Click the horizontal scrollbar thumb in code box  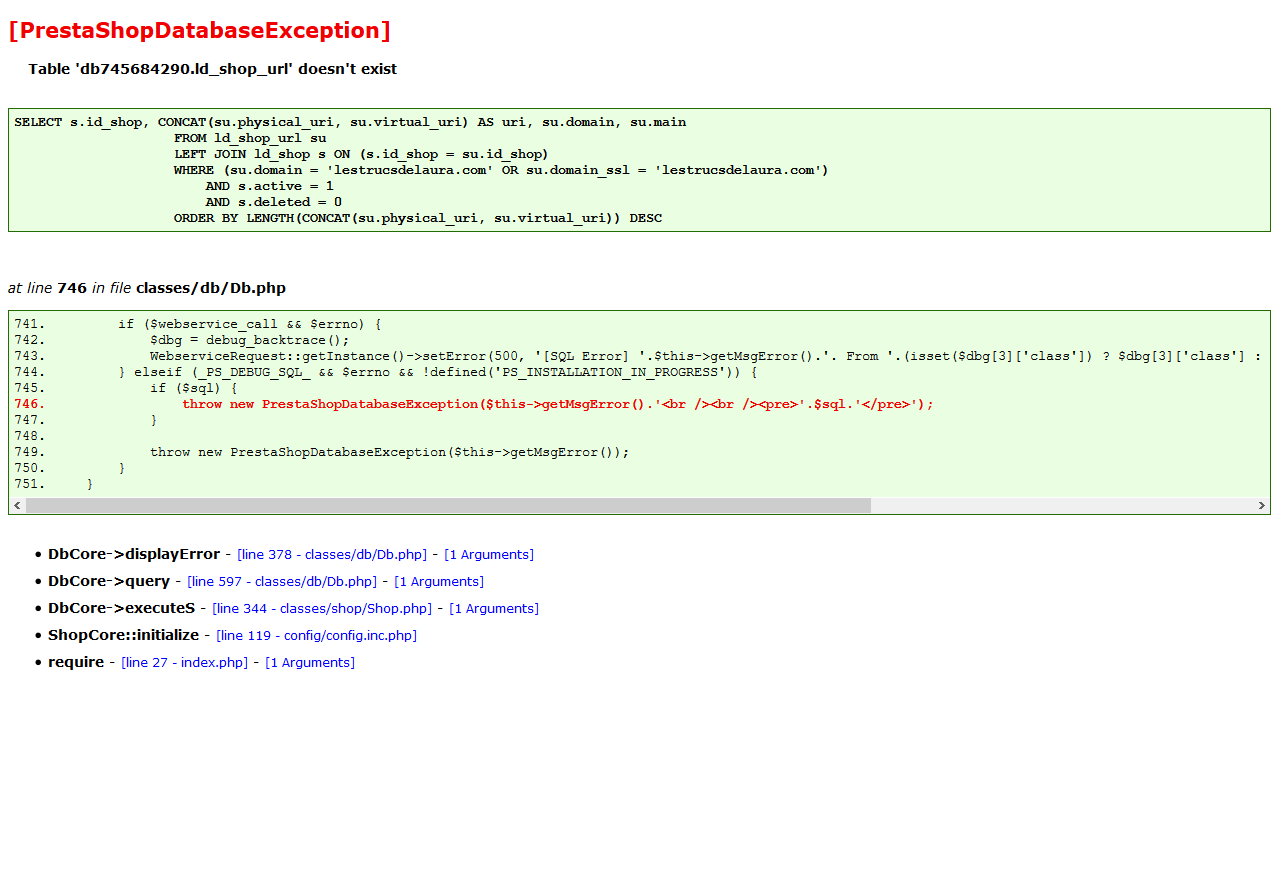click(448, 506)
